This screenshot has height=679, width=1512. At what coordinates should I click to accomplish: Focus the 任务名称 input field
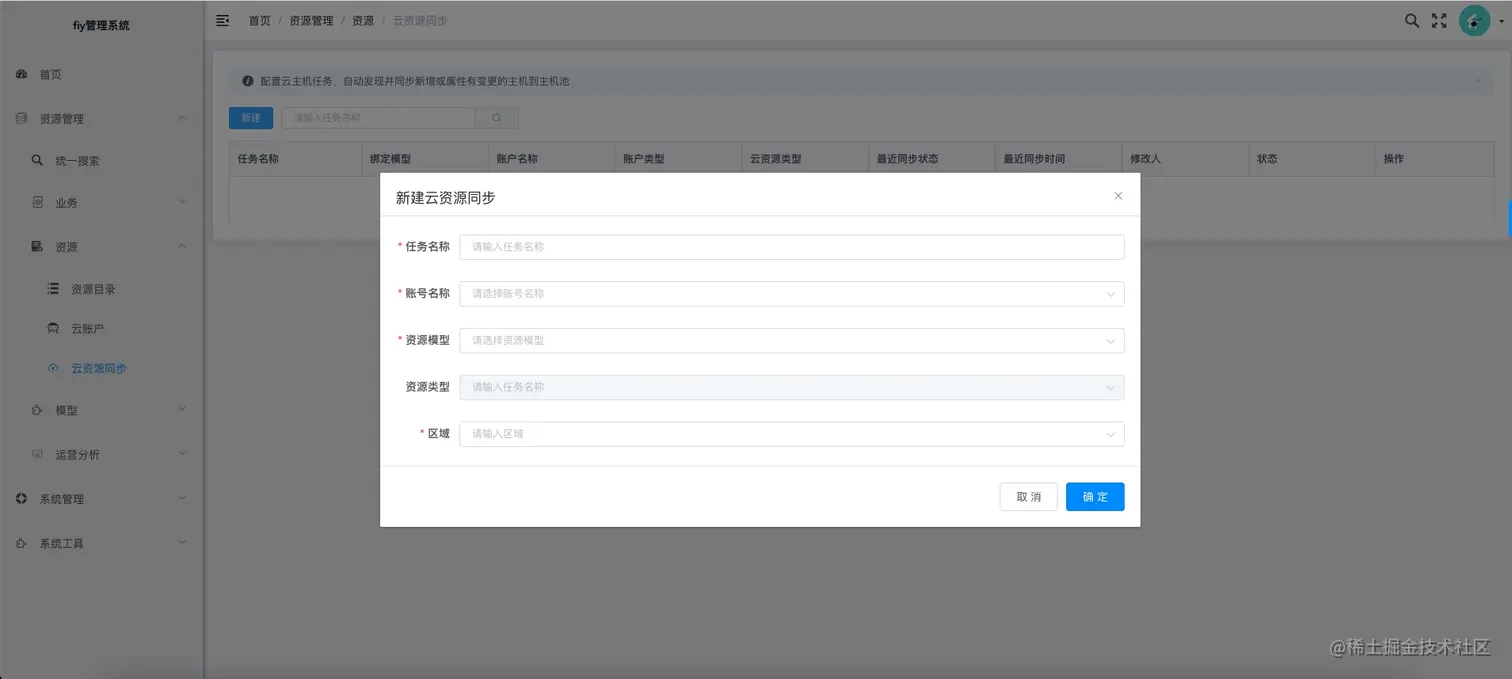pos(792,247)
